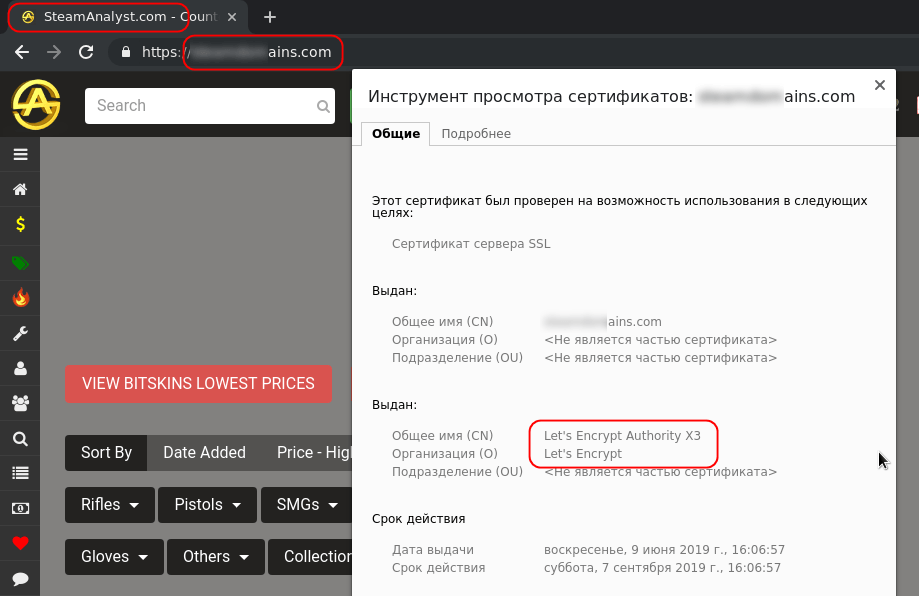Click the green price tags icon
919x596 pixels.
click(x=21, y=263)
